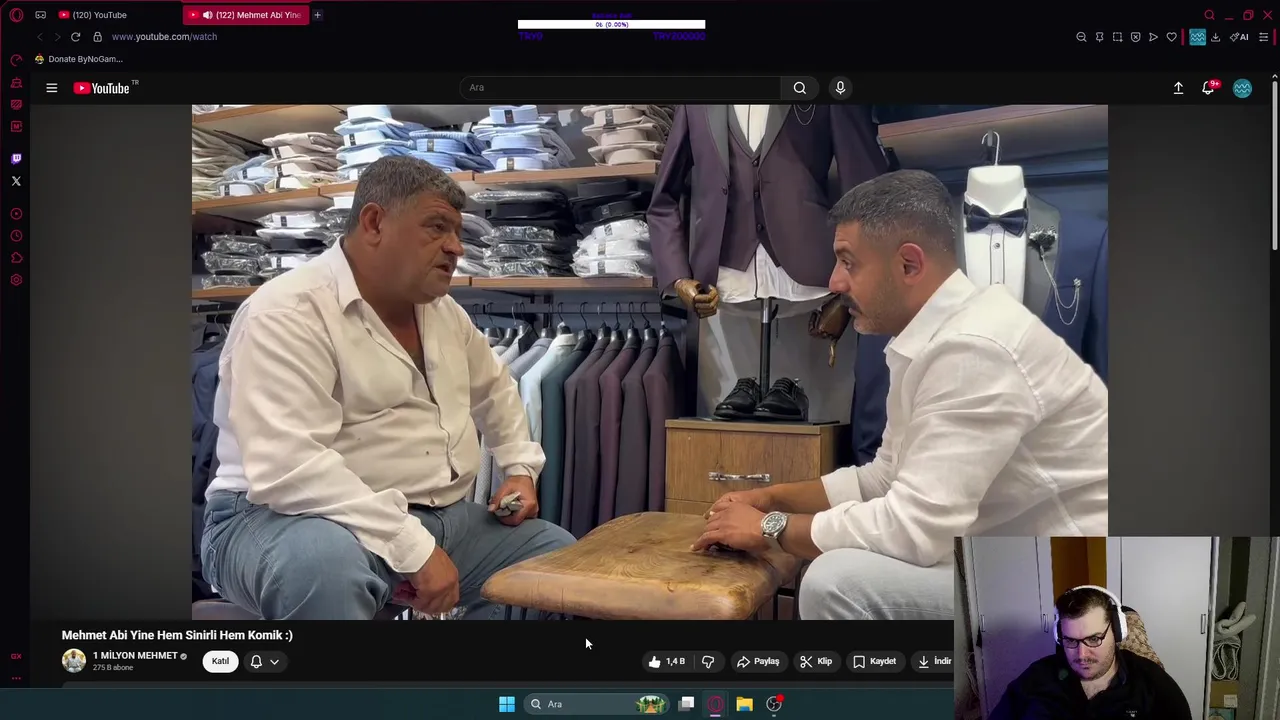Image resolution: width=1280 pixels, height=720 pixels.
Task: Open YouTube notifications bell
Action: (1208, 88)
